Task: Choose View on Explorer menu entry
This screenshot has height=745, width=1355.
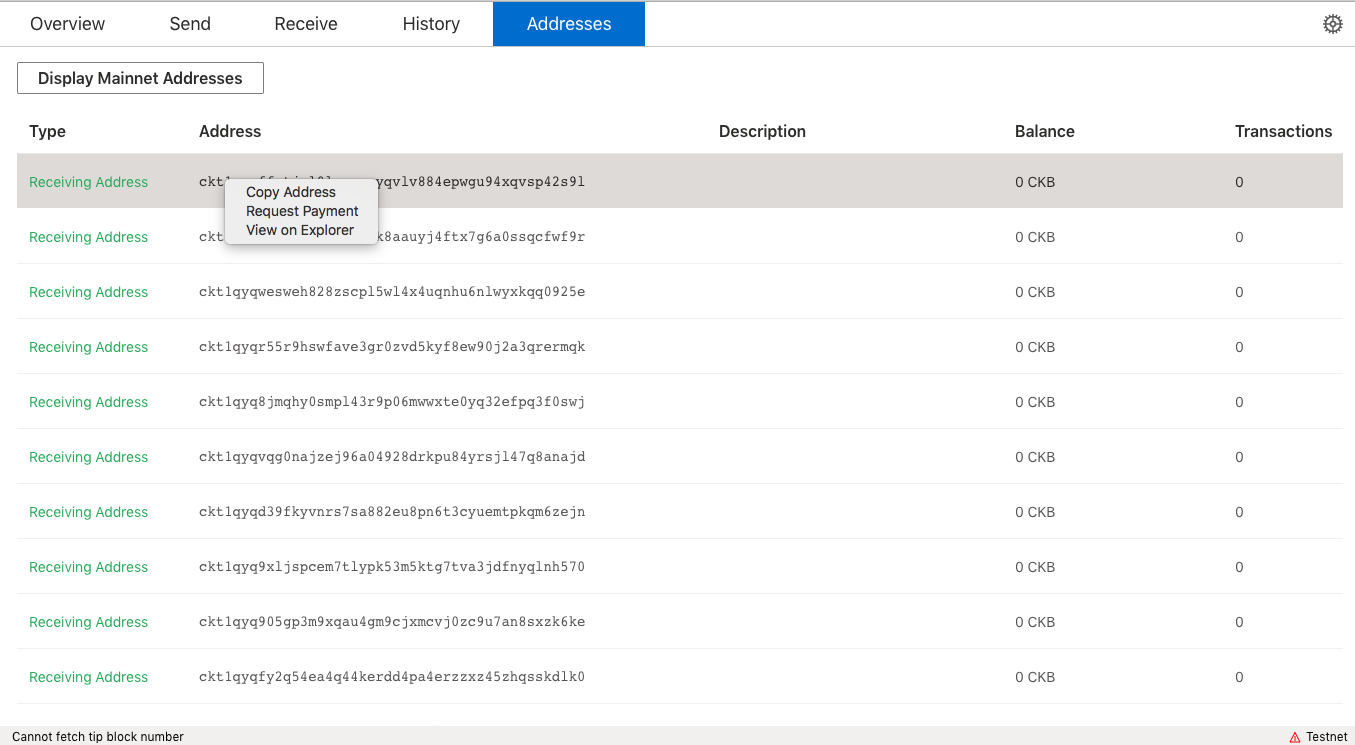Action: point(300,230)
